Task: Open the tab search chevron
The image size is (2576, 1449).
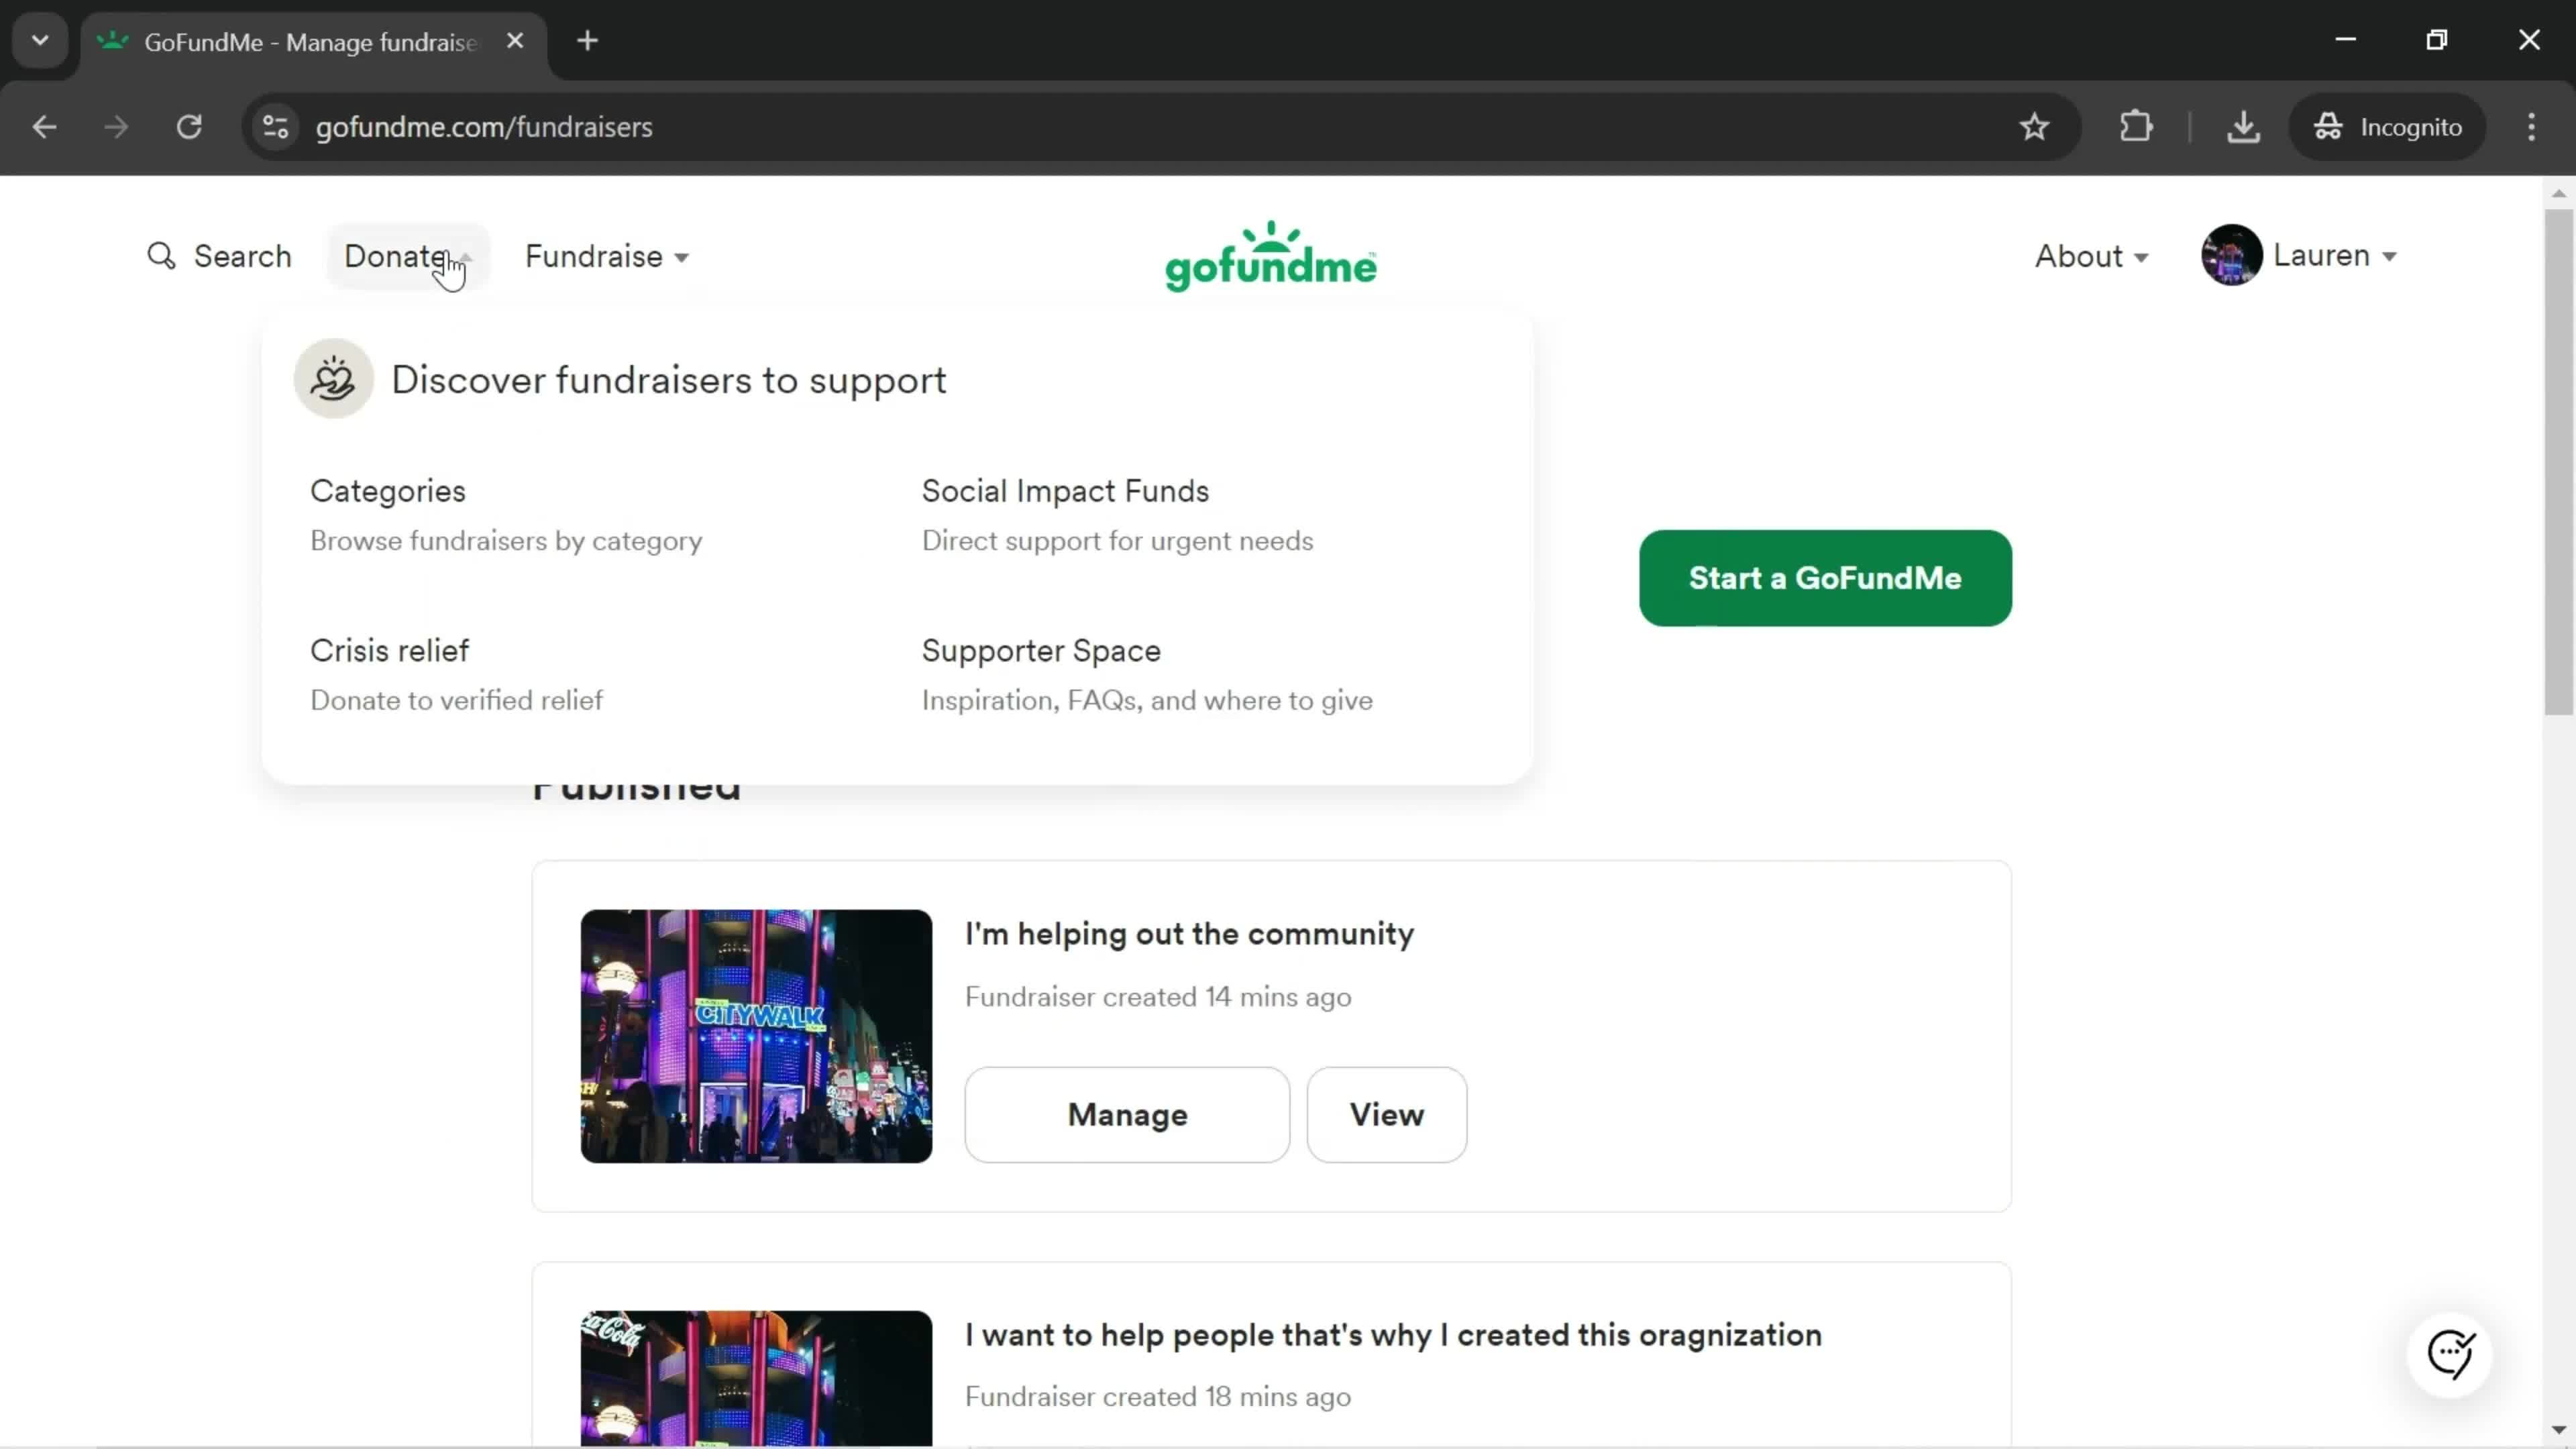Action: click(x=39, y=40)
